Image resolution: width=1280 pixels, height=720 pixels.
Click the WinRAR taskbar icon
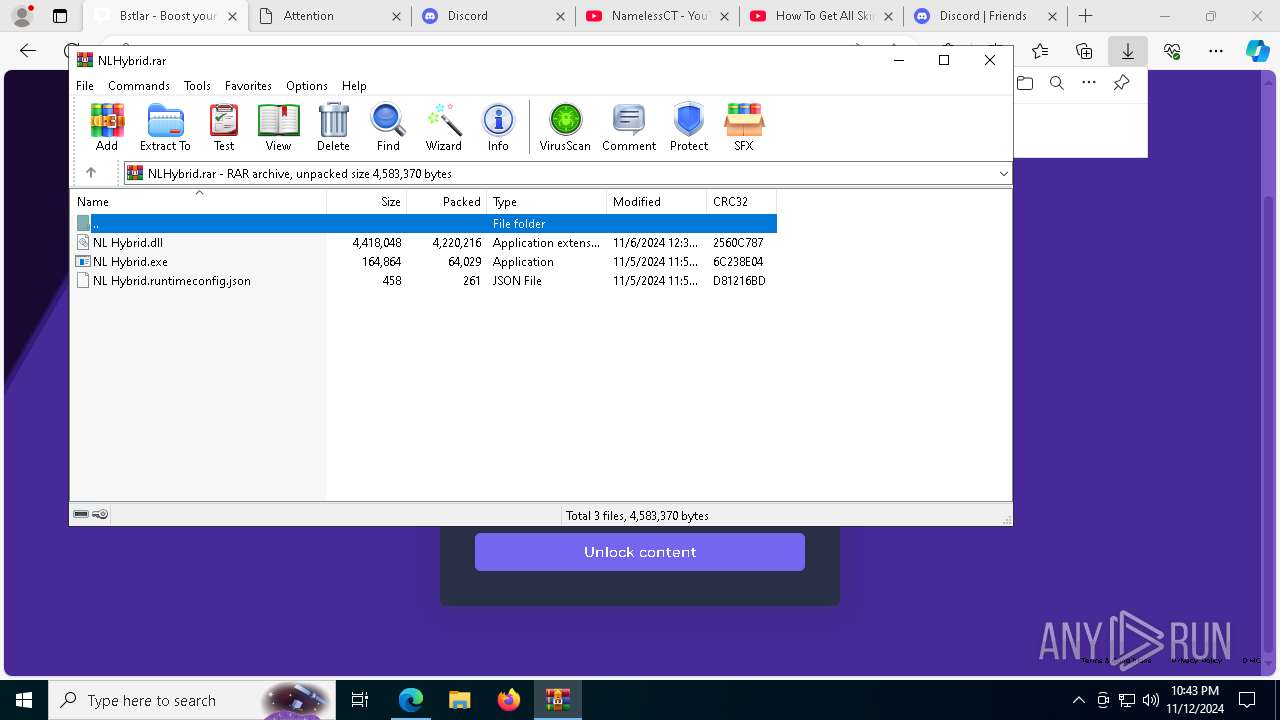point(557,700)
